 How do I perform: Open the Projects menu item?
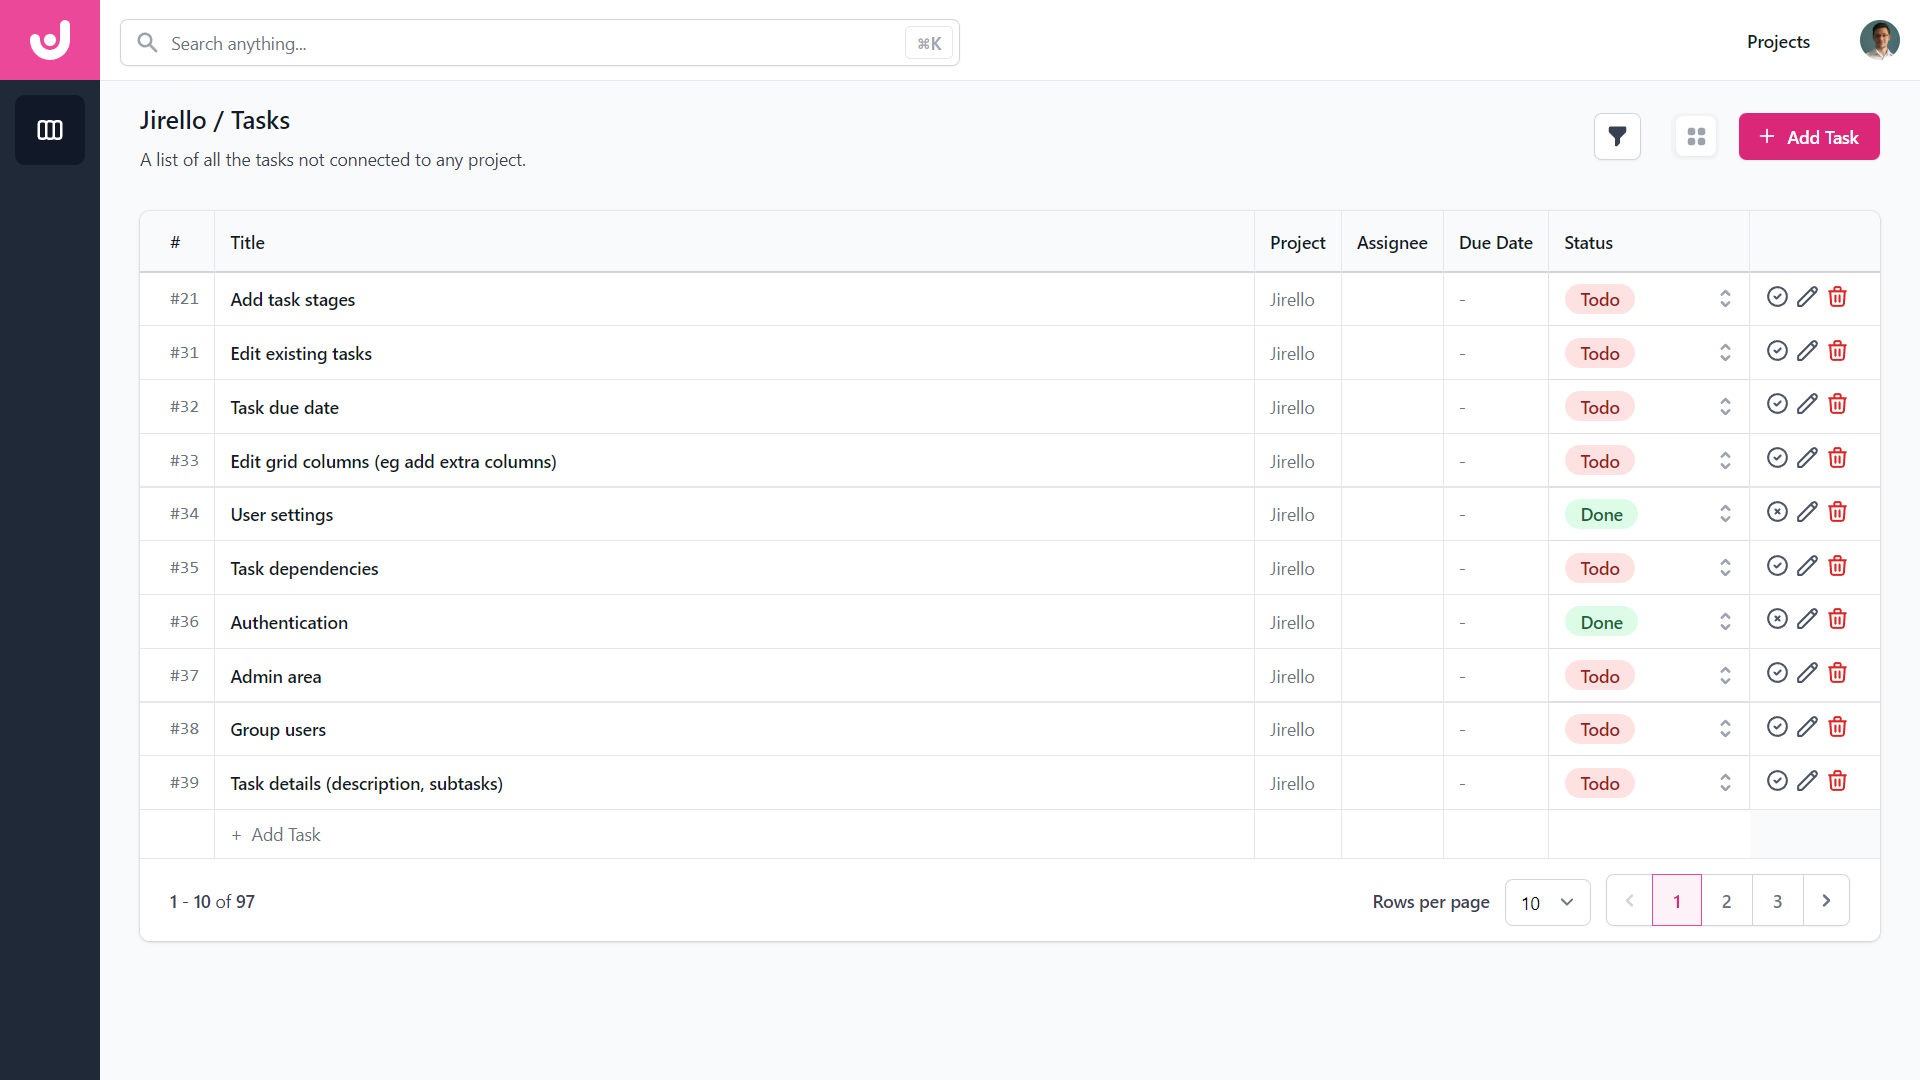[x=1778, y=42]
